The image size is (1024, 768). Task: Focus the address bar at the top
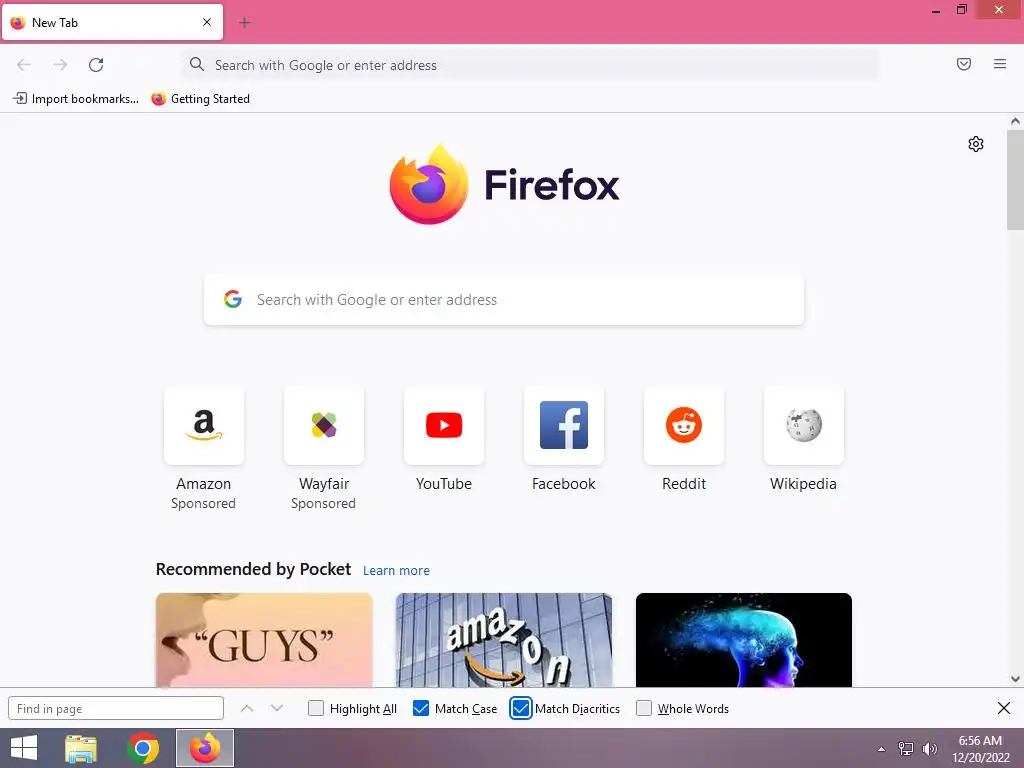point(529,65)
